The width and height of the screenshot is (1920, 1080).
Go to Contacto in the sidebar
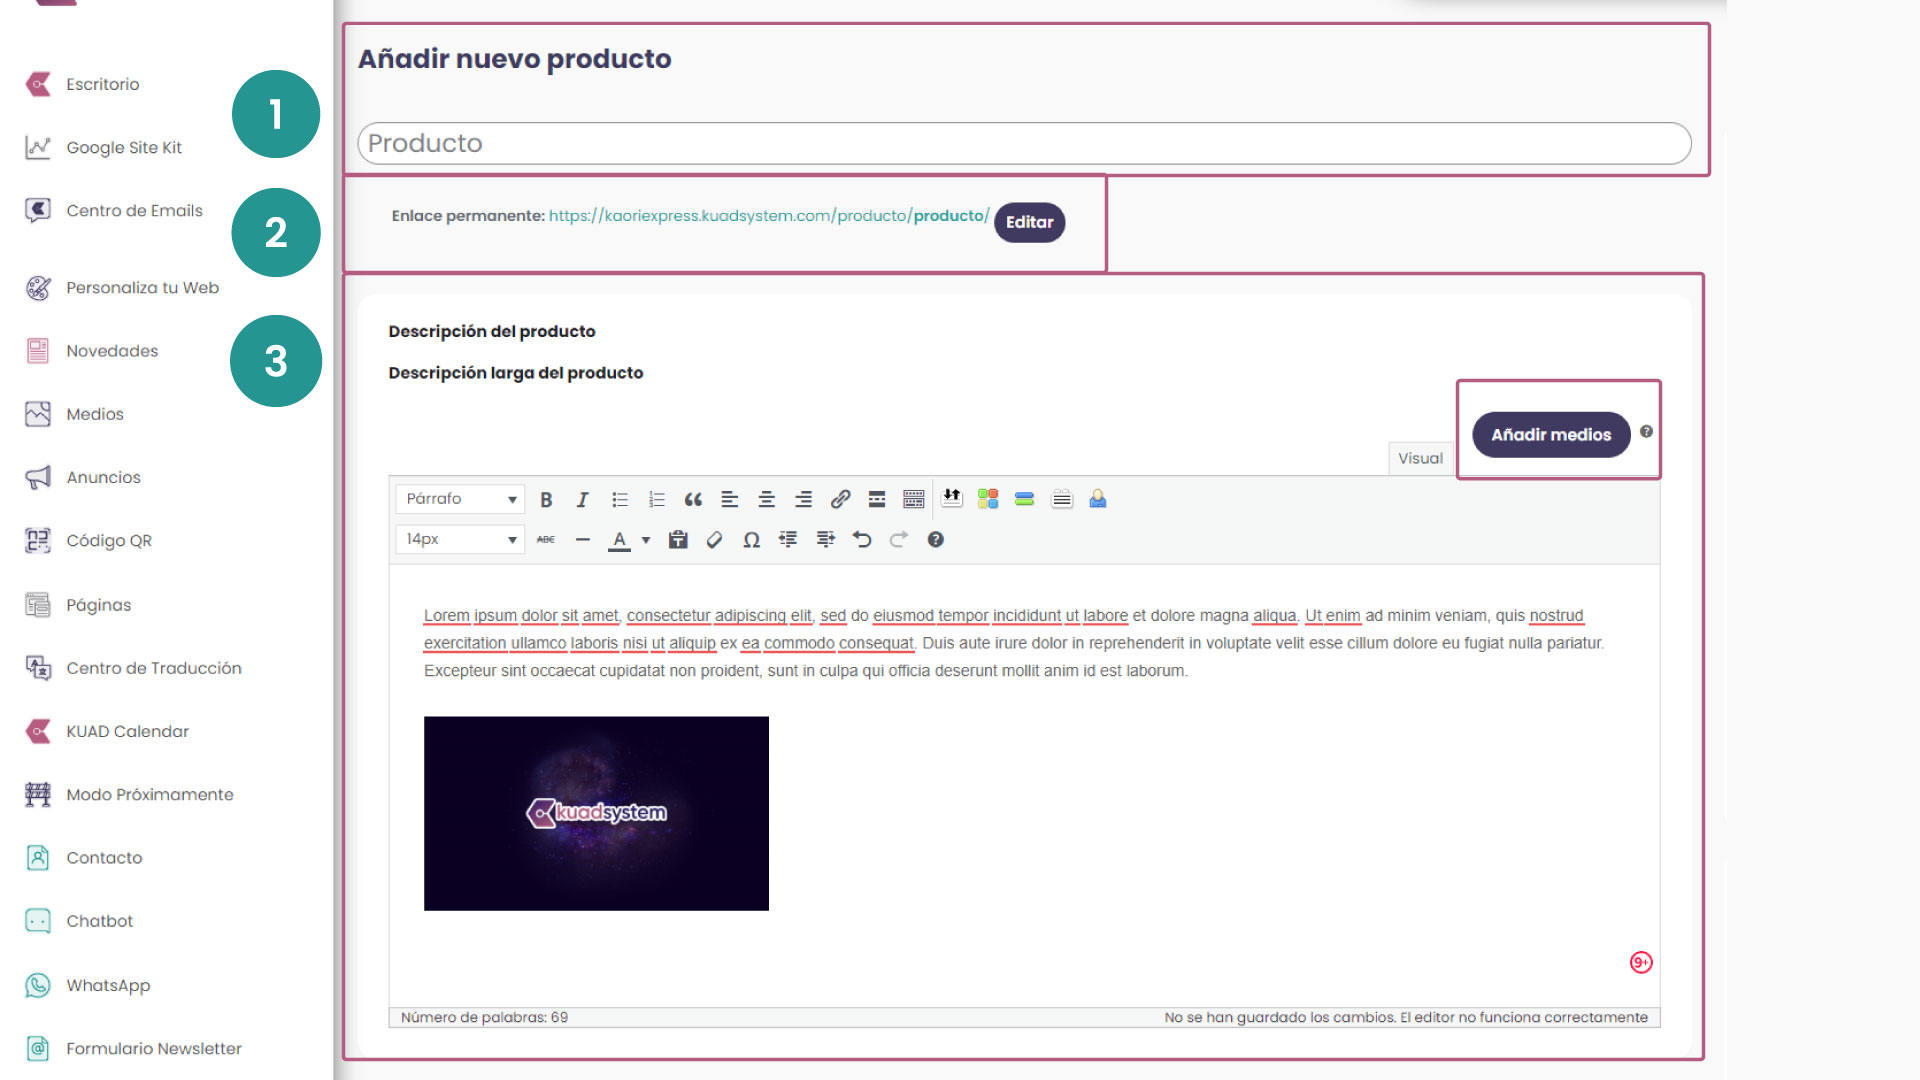(104, 857)
